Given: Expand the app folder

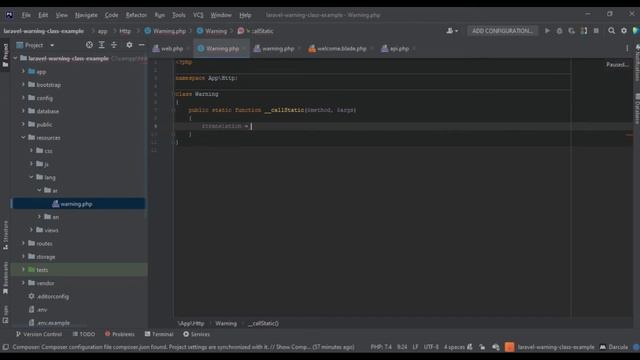Looking at the screenshot, I should [x=23, y=71].
